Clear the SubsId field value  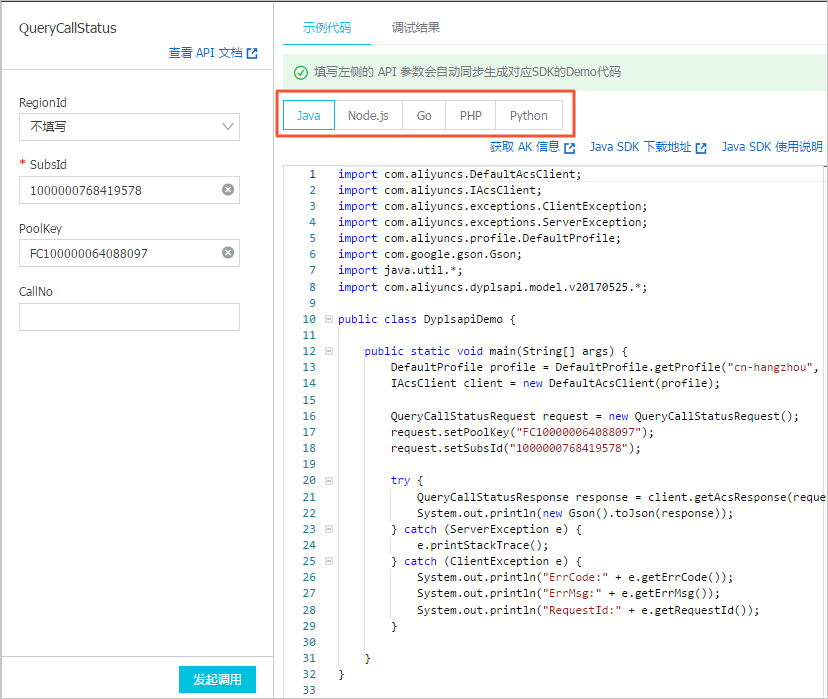[228, 190]
